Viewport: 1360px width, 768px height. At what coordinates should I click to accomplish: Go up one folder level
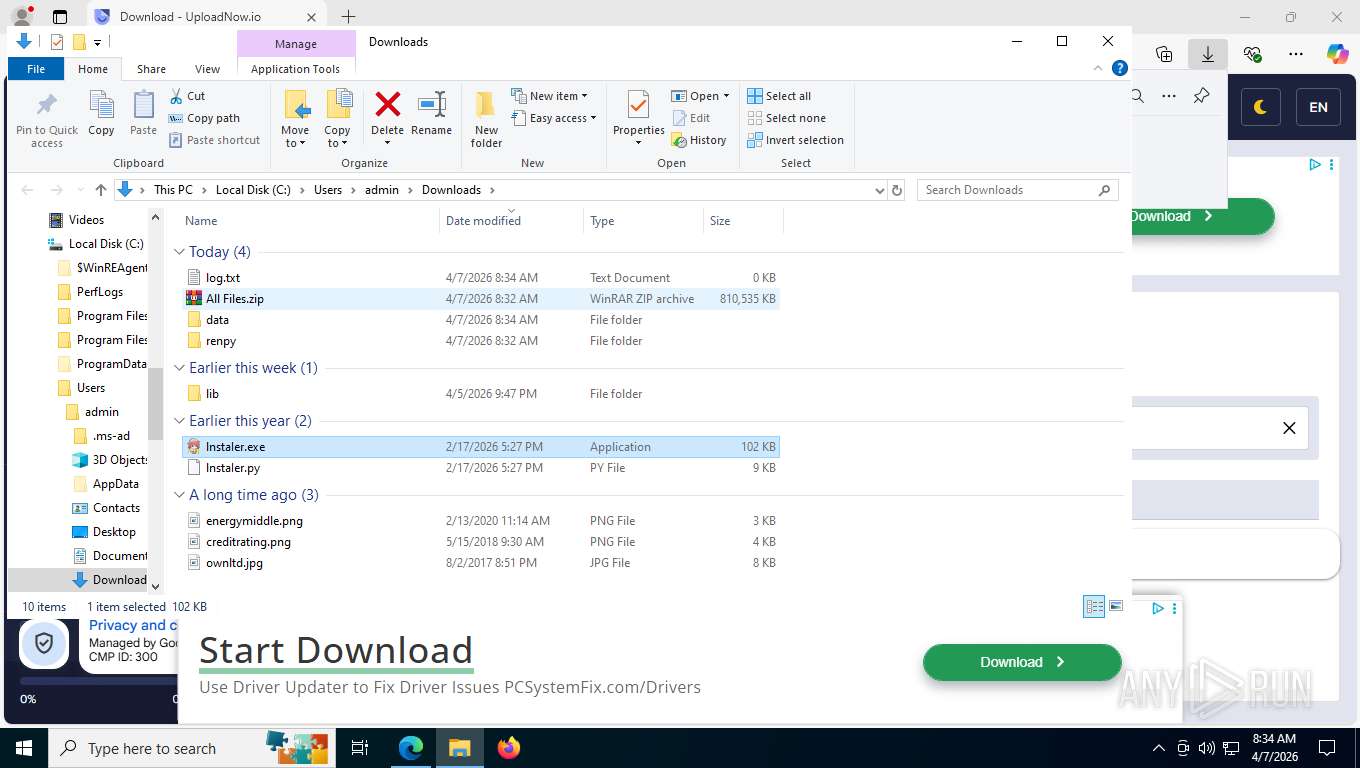coord(101,190)
